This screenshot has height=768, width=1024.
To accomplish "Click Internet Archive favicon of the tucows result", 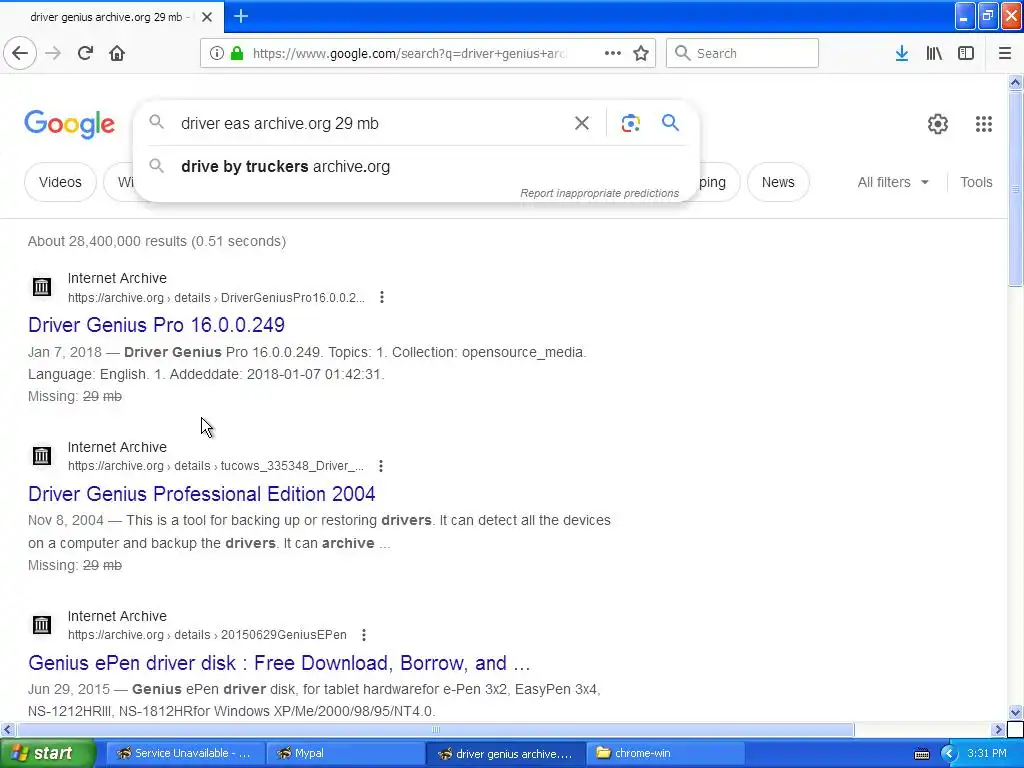I will (42, 455).
